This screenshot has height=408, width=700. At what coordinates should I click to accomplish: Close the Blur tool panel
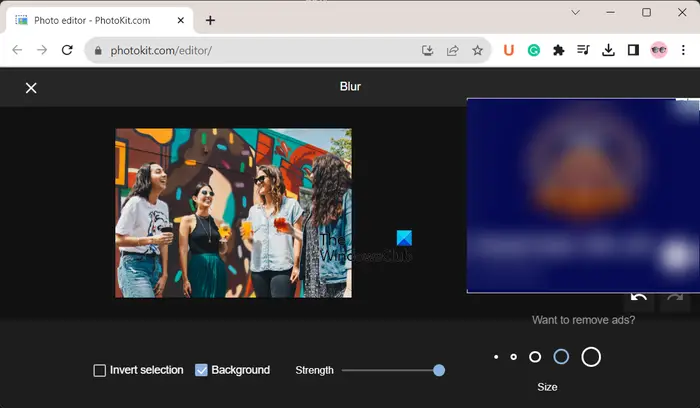click(31, 88)
